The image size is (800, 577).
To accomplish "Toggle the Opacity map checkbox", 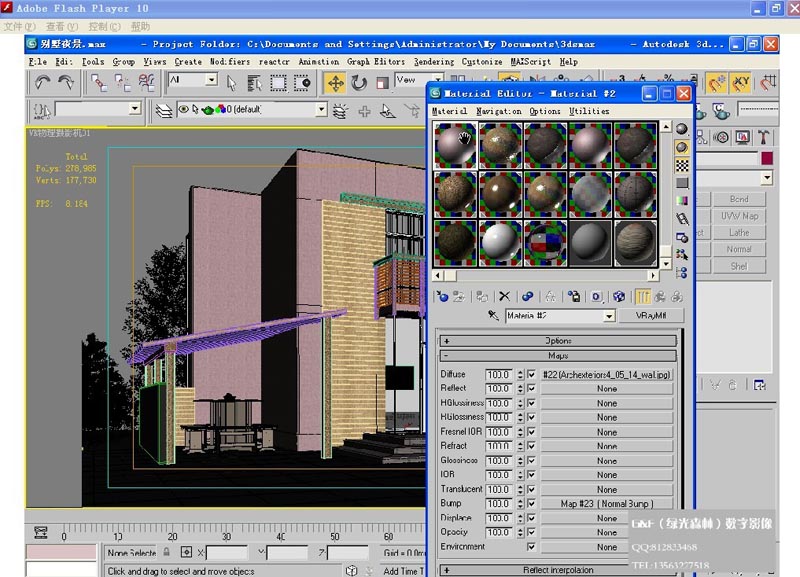I will pyautogui.click(x=531, y=532).
